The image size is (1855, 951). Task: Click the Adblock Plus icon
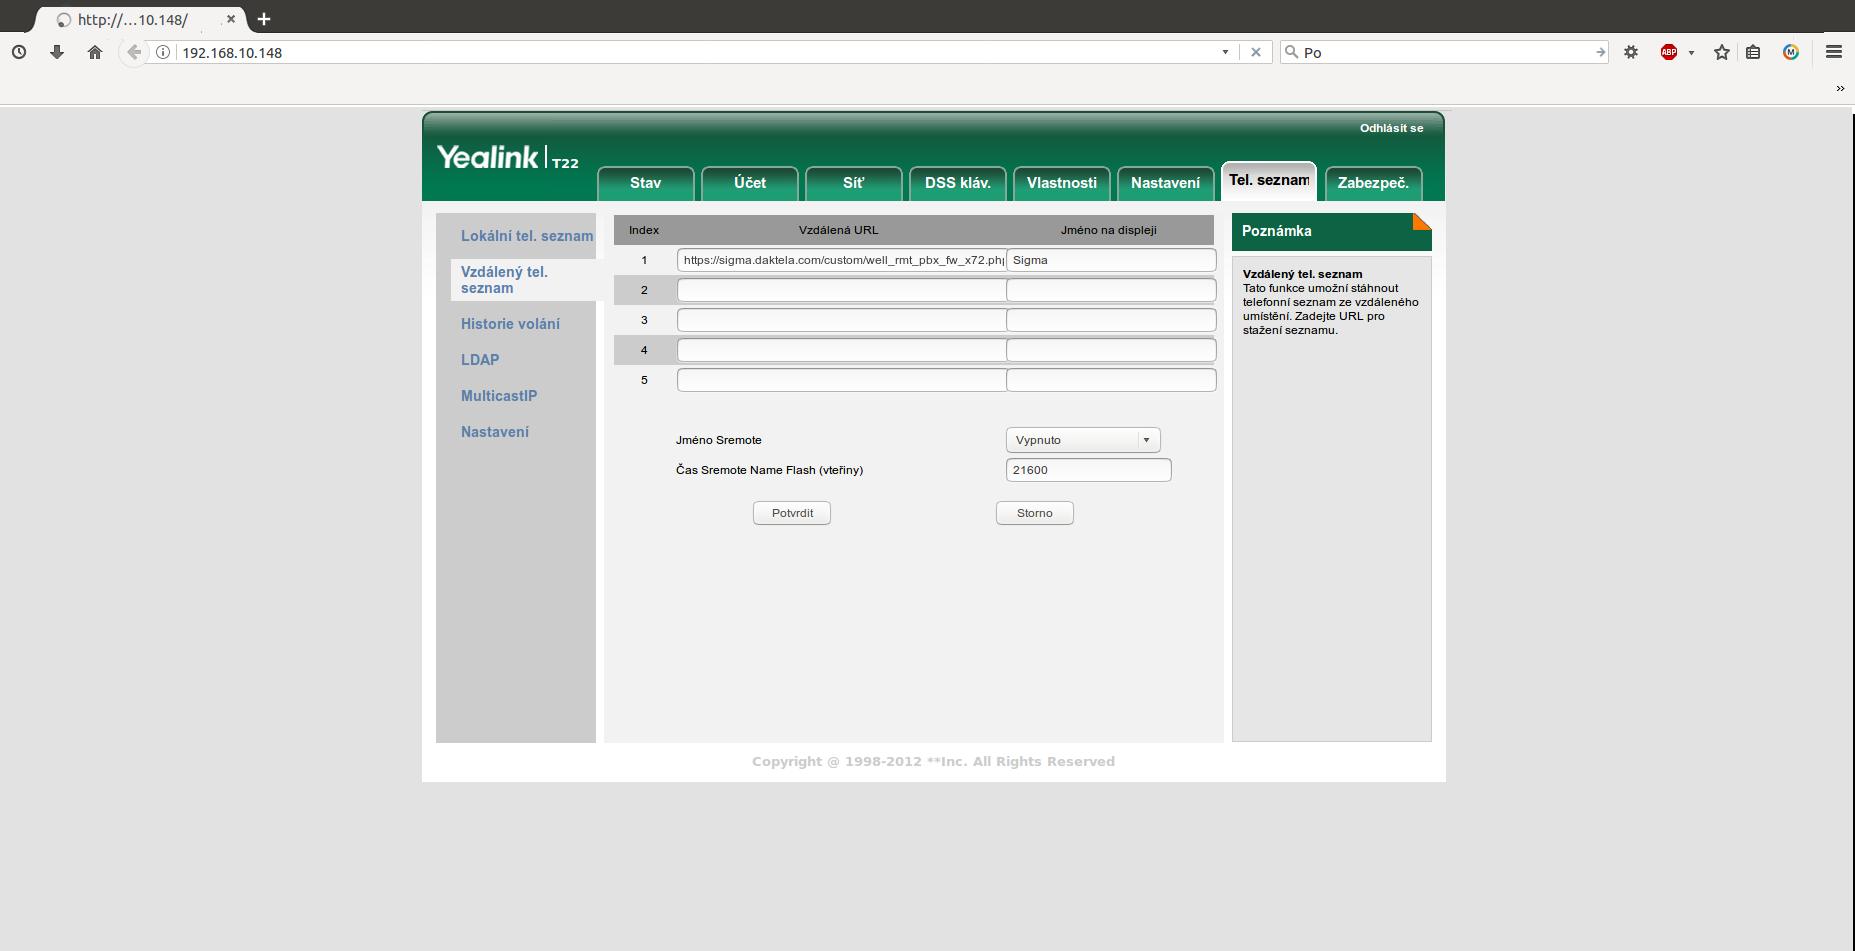tap(1668, 52)
